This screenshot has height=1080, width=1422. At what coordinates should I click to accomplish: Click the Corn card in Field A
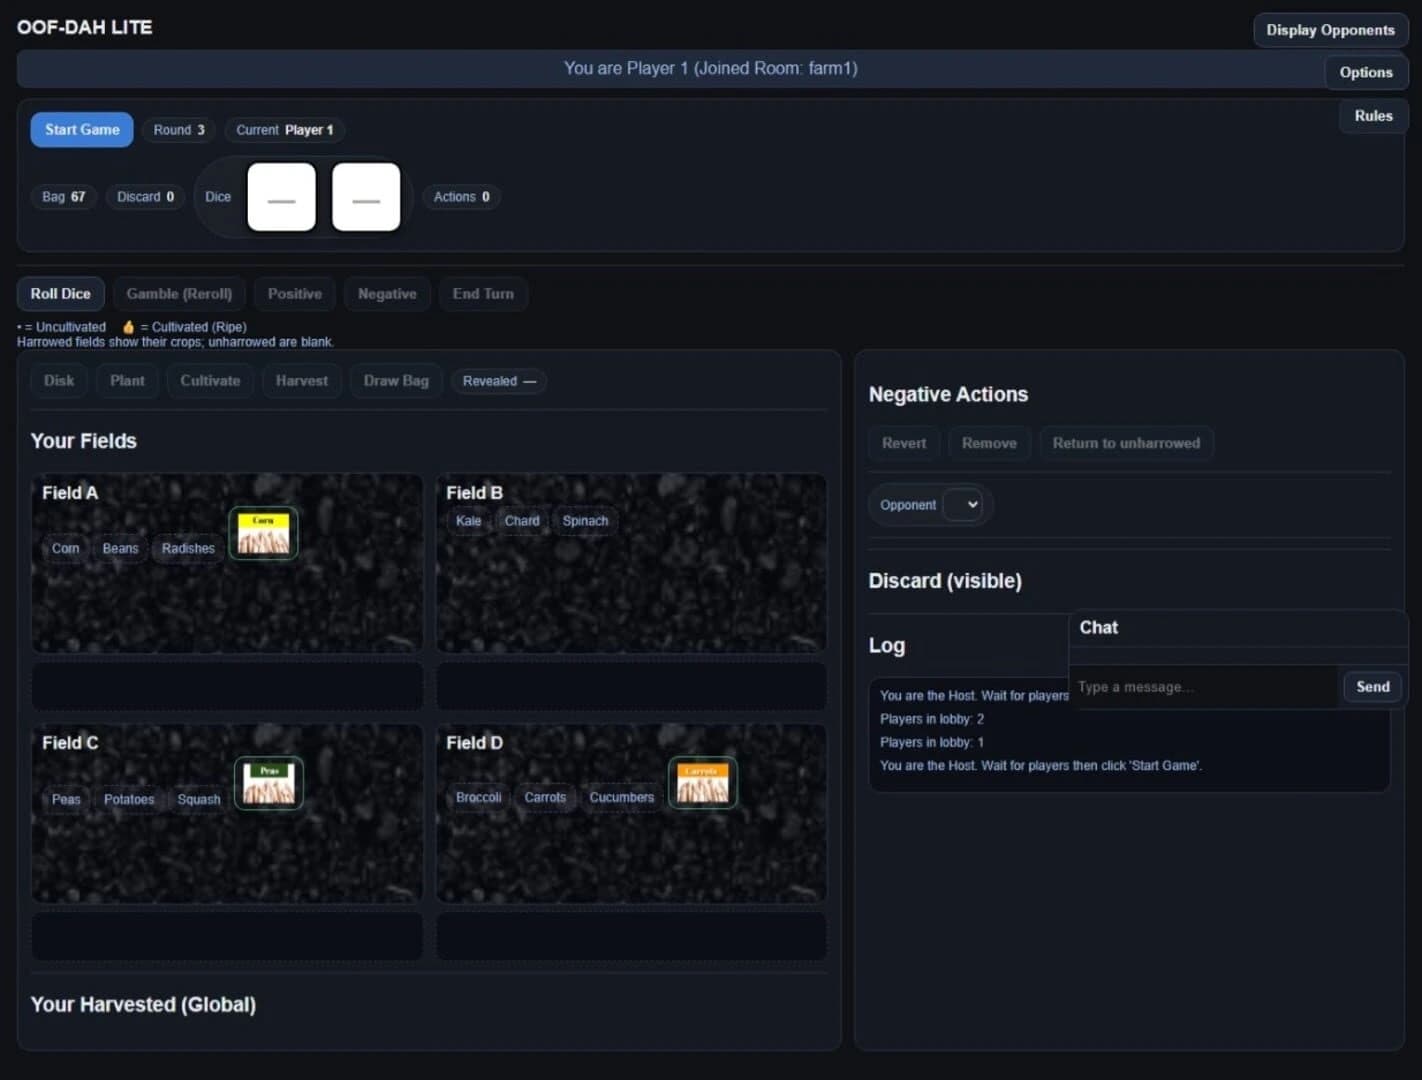point(263,533)
